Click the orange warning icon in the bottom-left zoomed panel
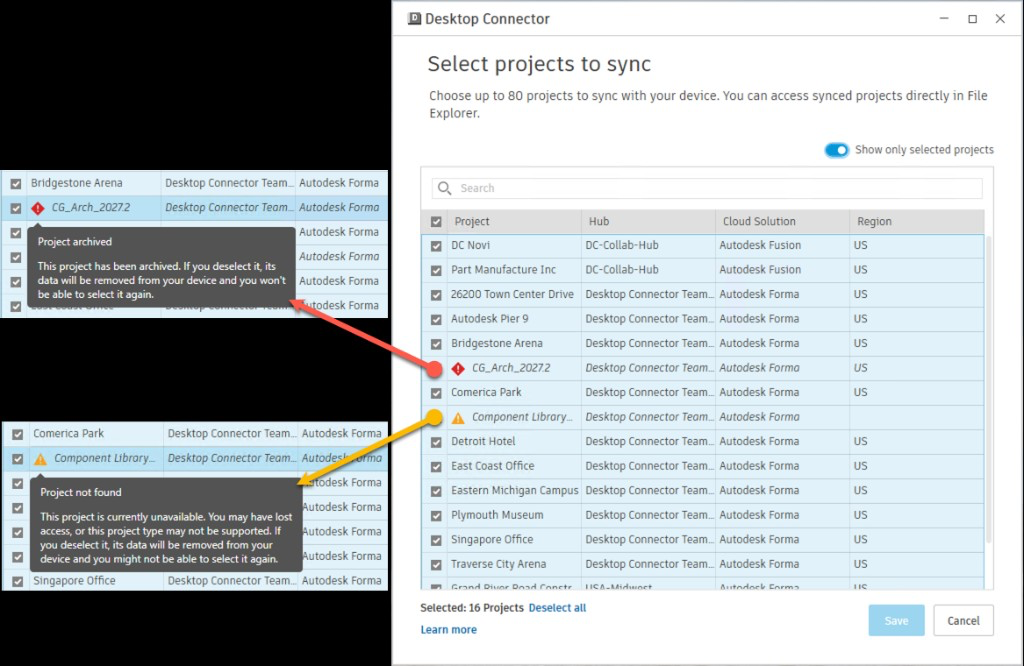 40,459
